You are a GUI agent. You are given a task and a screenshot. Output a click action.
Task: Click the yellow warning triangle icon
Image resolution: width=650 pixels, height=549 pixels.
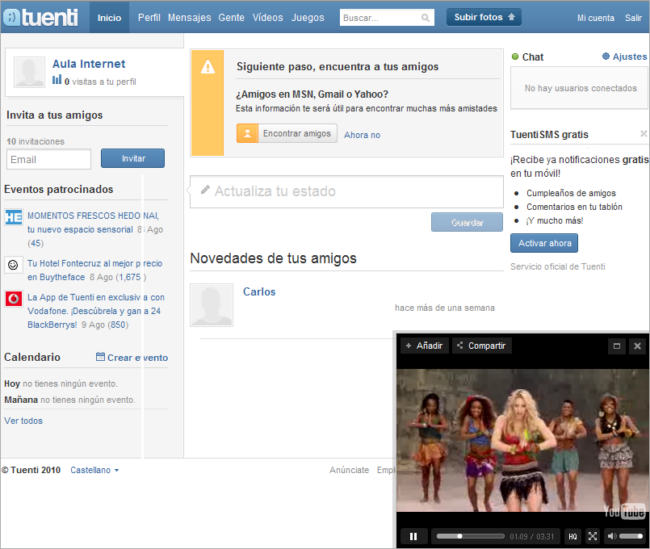click(x=208, y=67)
